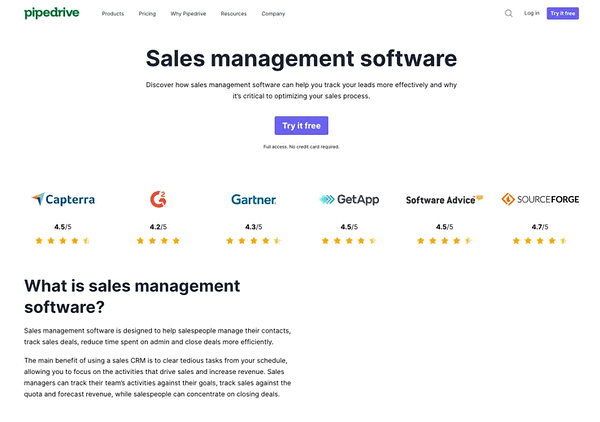This screenshot has height=422, width=600.
Task: Open the Company menu item
Action: [273, 14]
